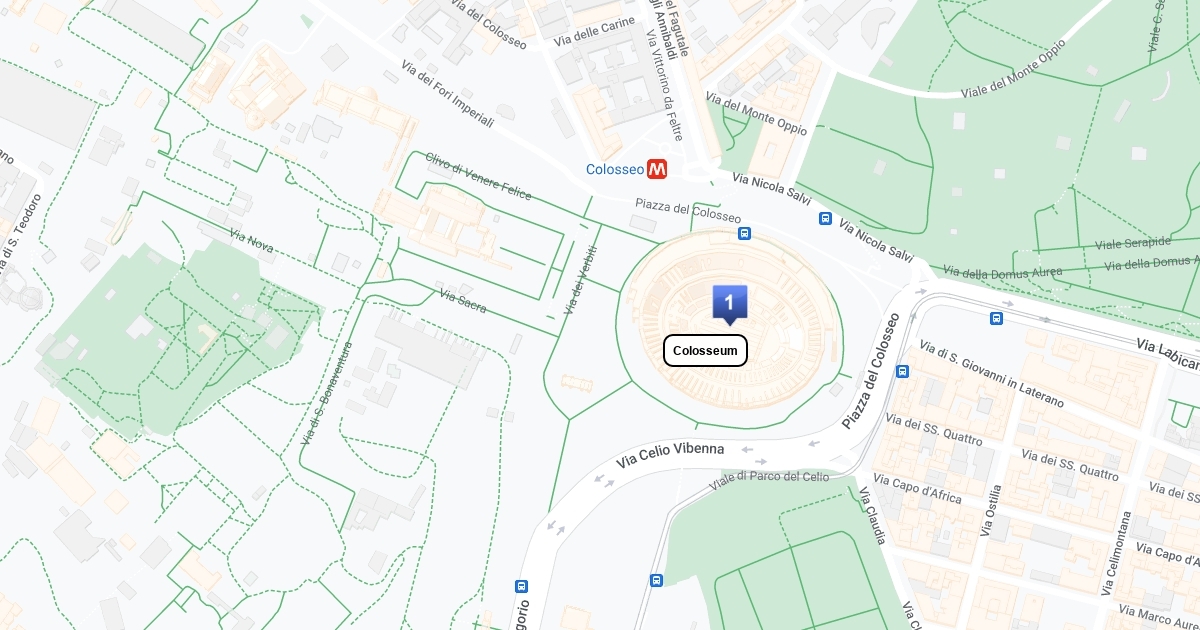Click the Clivo di Venere Felice label
This screenshot has width=1200, height=630.
pyautogui.click(x=478, y=177)
